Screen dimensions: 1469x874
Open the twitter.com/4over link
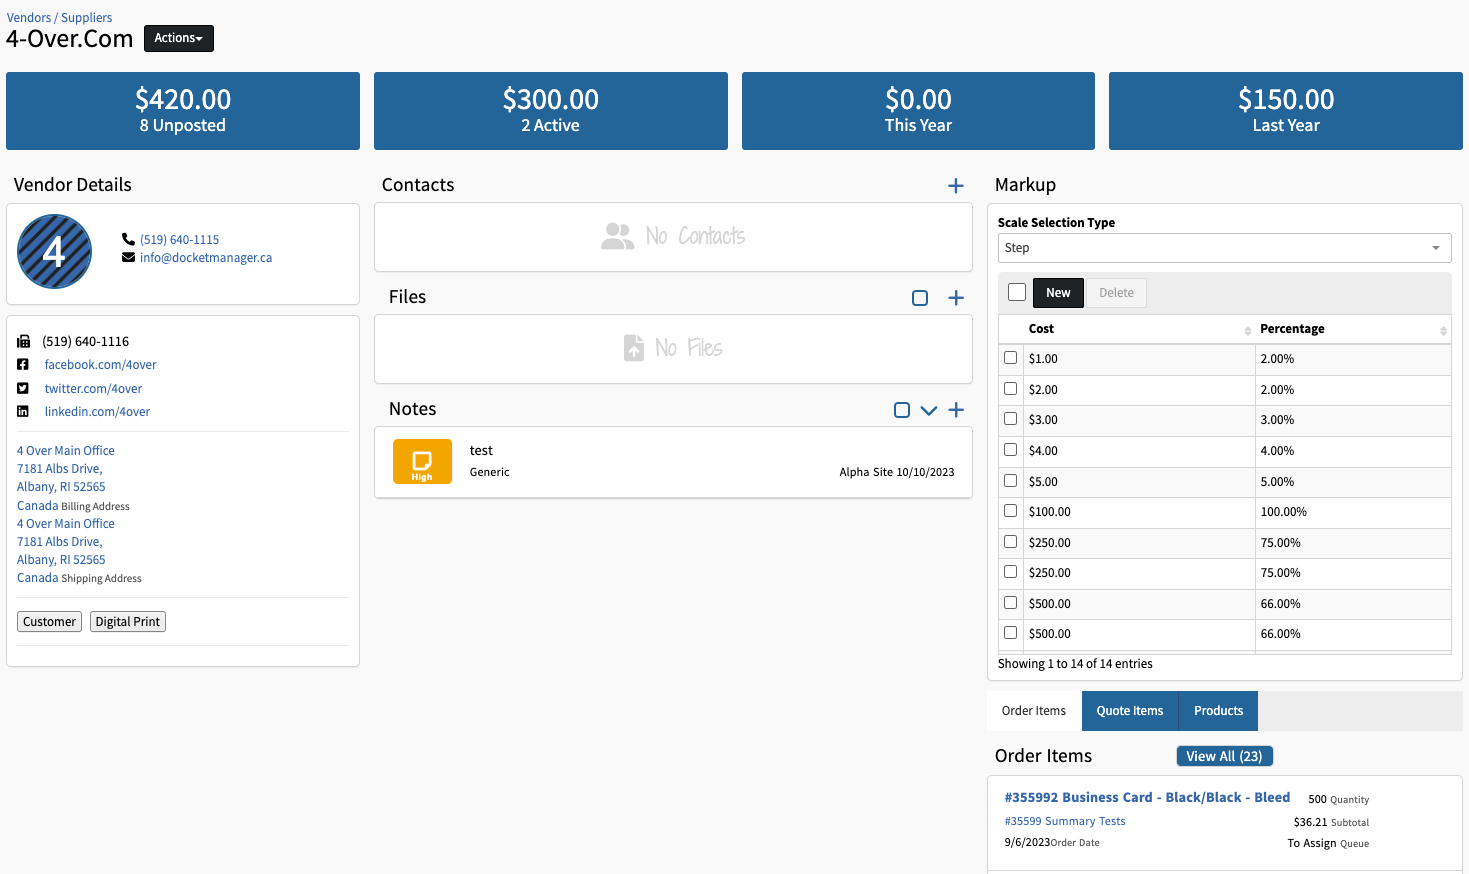[x=93, y=389]
